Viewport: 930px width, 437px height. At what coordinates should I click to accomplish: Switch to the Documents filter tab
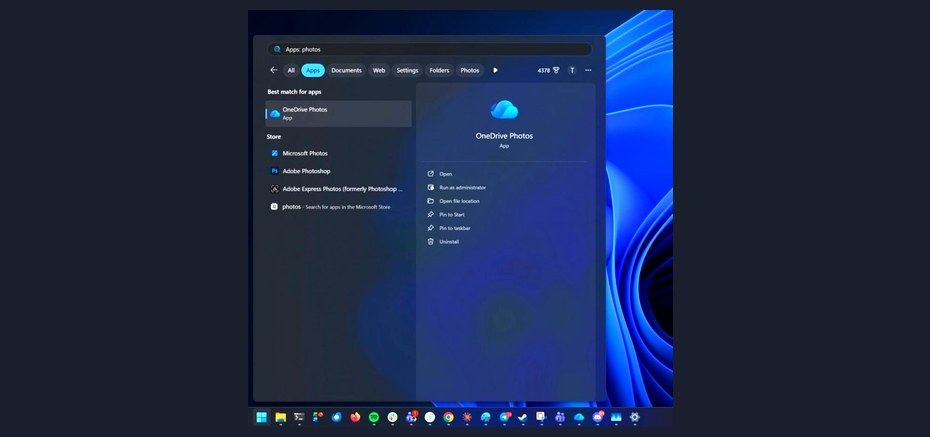[x=346, y=70]
